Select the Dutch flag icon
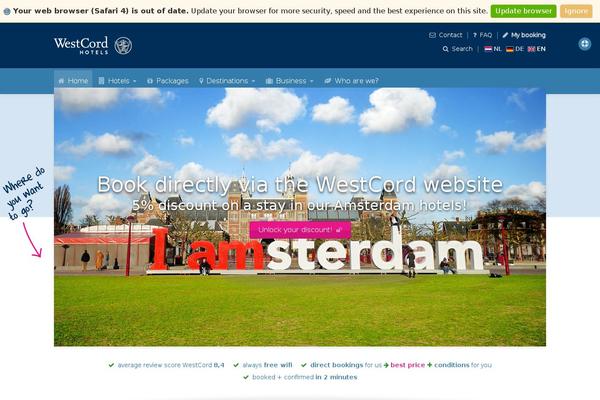Screen dimensions: 600x400 click(488, 49)
